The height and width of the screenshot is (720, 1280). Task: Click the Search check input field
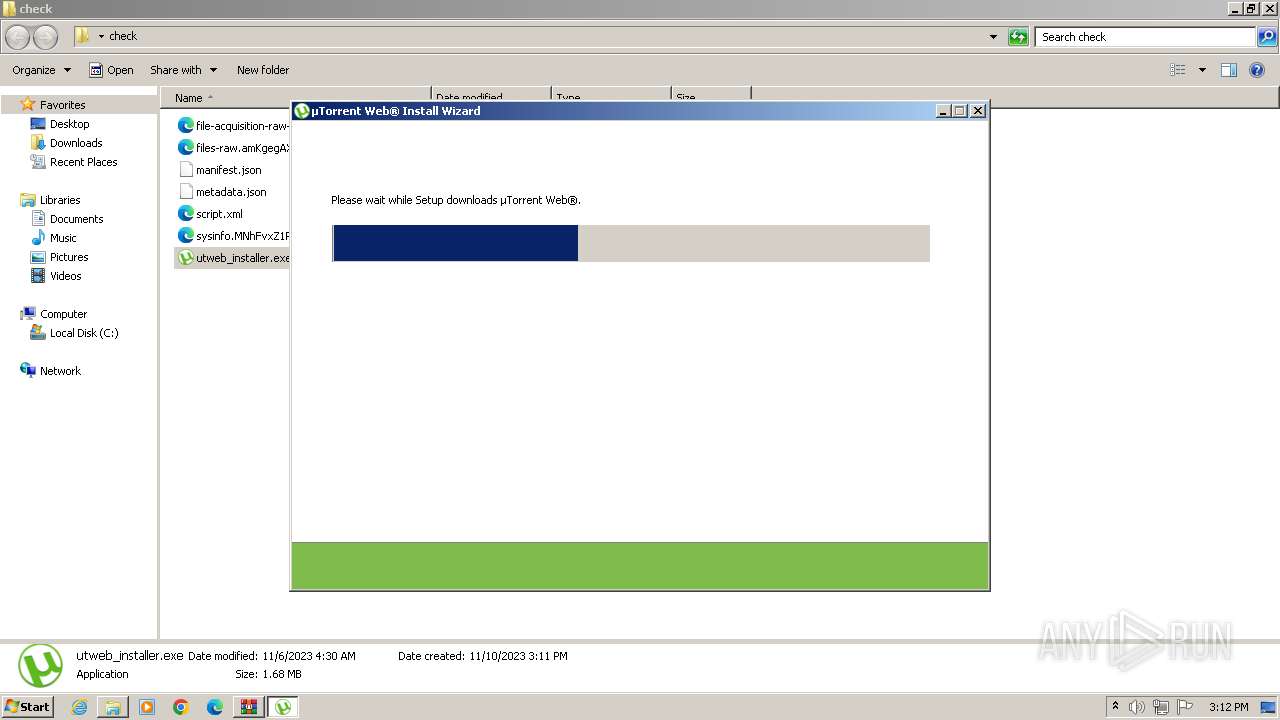click(x=1146, y=37)
